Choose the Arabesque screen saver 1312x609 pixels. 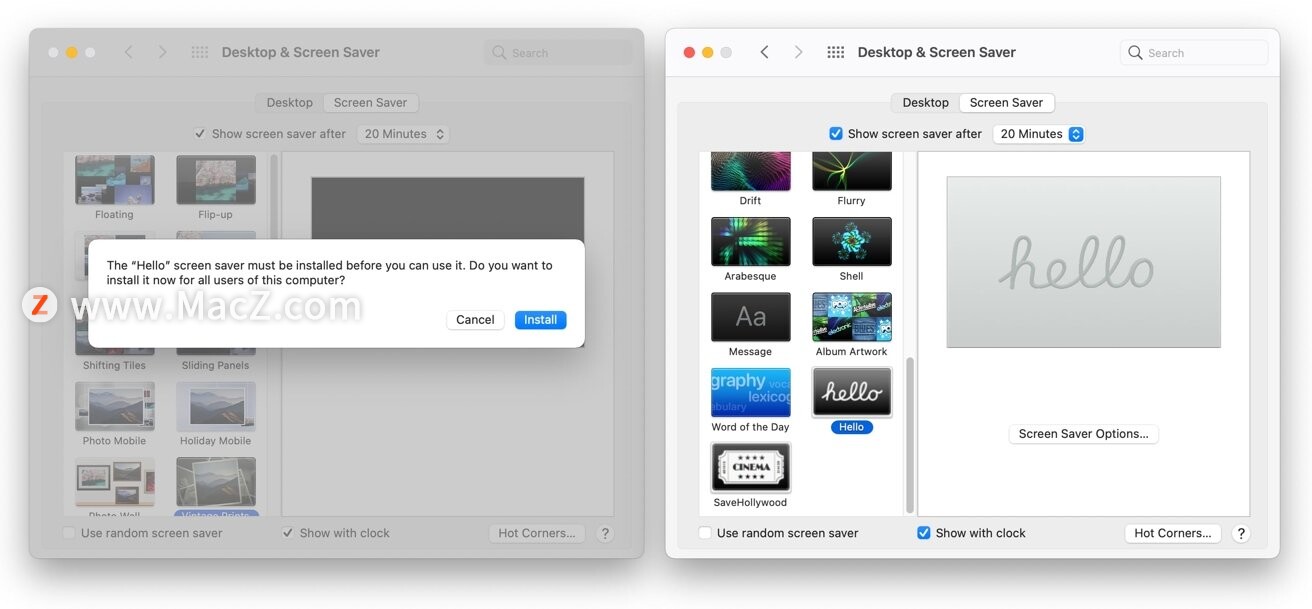point(750,242)
